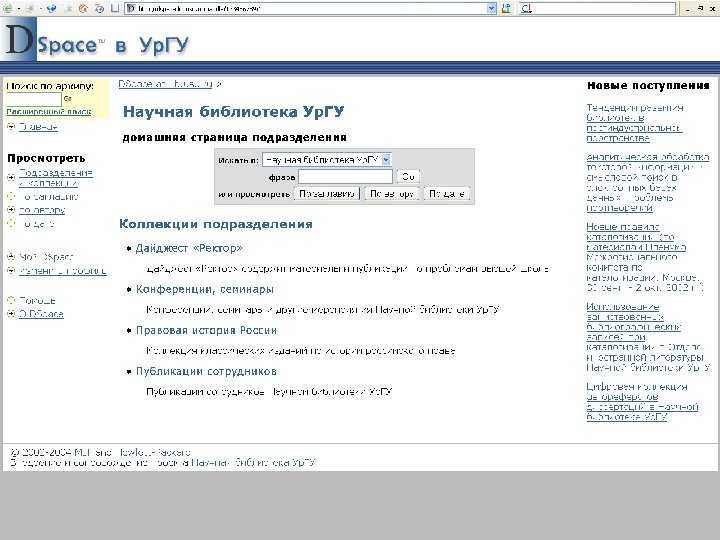Click the address bar site favicon
This screenshot has height=540, width=720.
(x=131, y=8)
